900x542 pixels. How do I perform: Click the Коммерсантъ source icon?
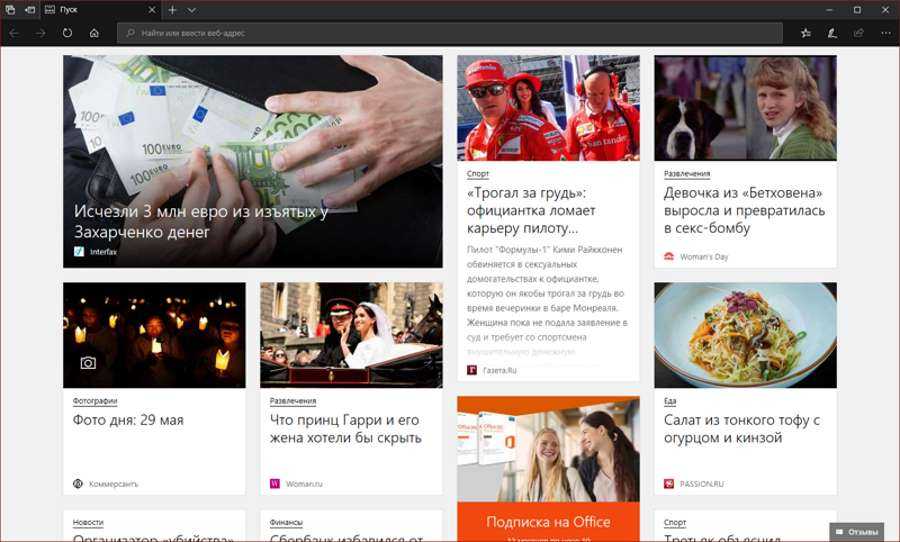pyautogui.click(x=78, y=484)
